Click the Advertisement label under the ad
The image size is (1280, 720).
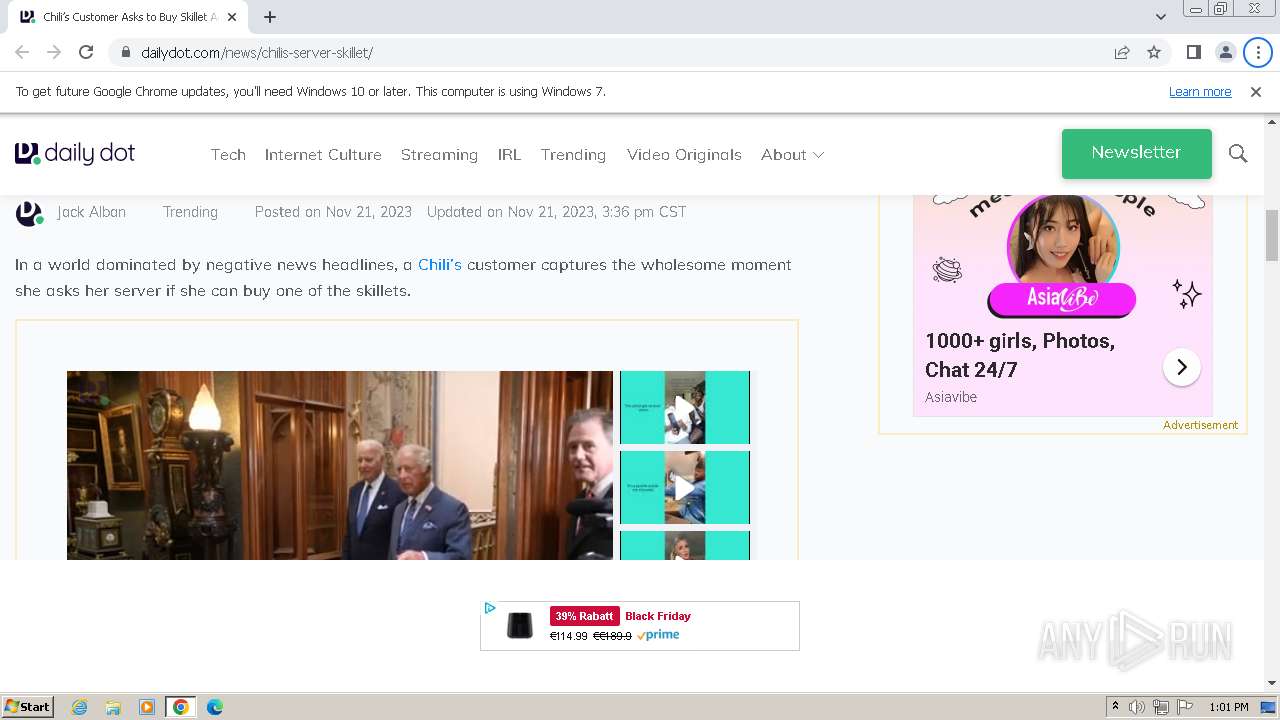(x=1200, y=425)
